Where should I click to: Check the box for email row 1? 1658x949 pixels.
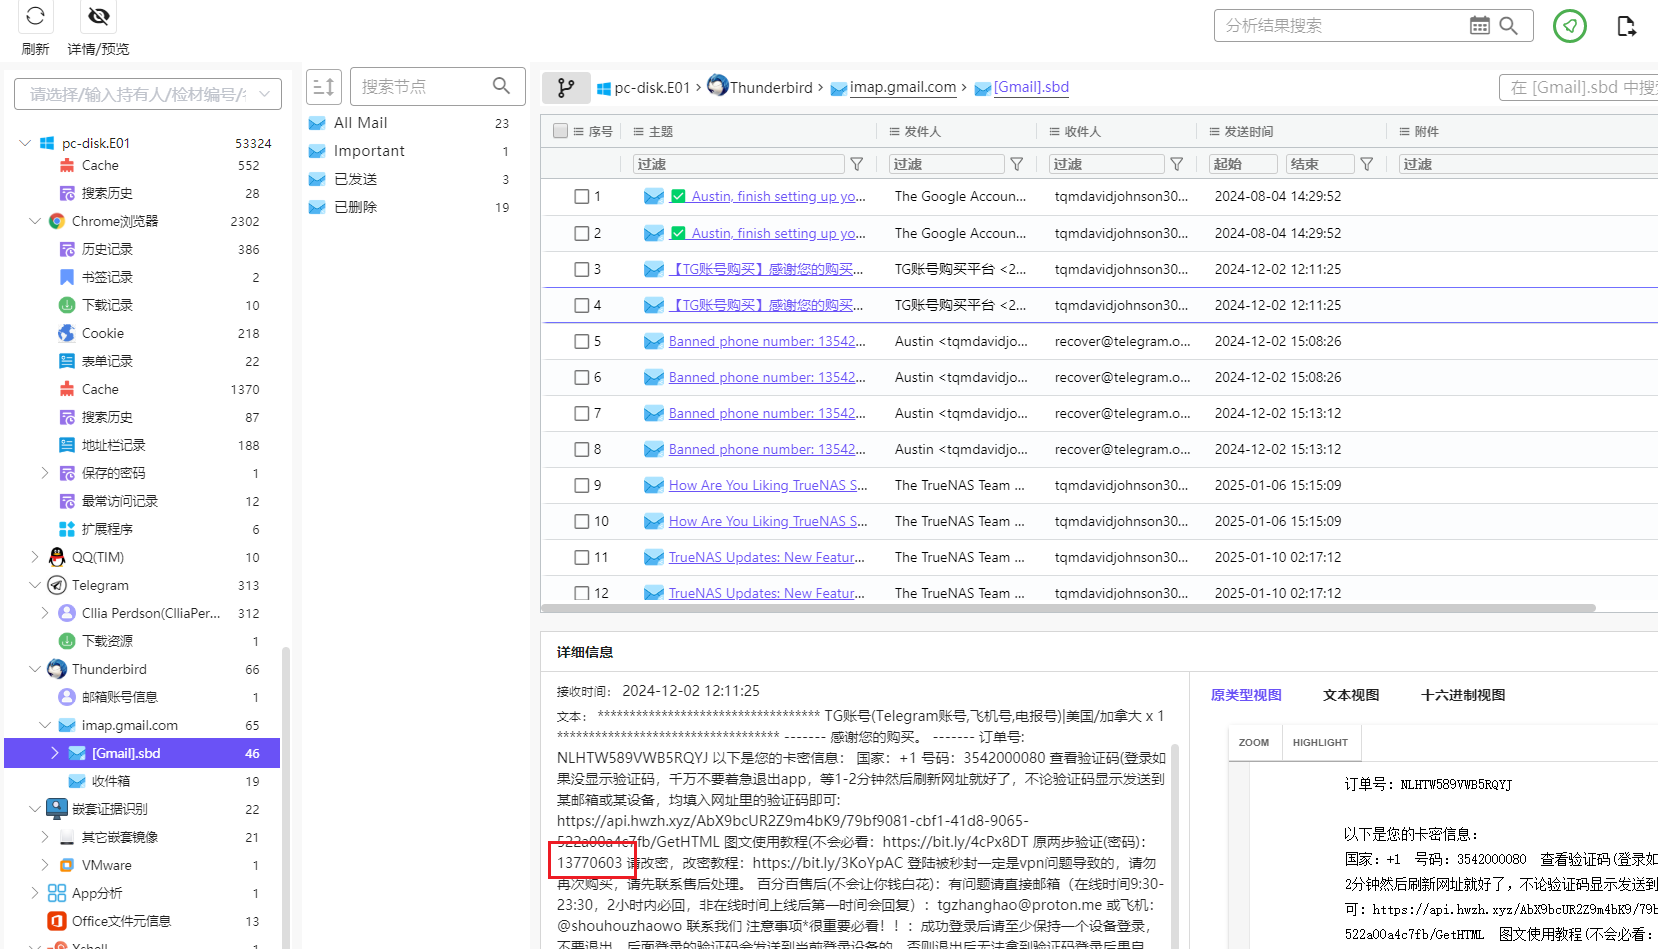click(x=582, y=197)
